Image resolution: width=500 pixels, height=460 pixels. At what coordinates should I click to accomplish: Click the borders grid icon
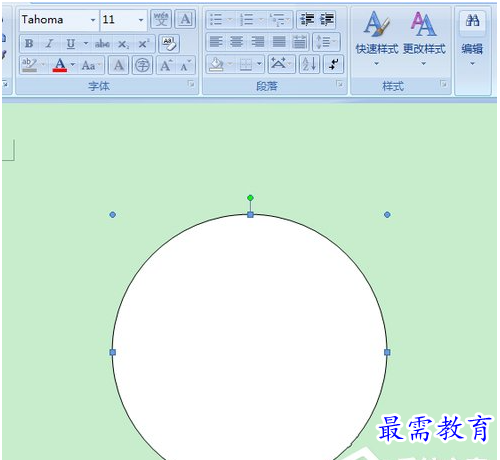(246, 64)
